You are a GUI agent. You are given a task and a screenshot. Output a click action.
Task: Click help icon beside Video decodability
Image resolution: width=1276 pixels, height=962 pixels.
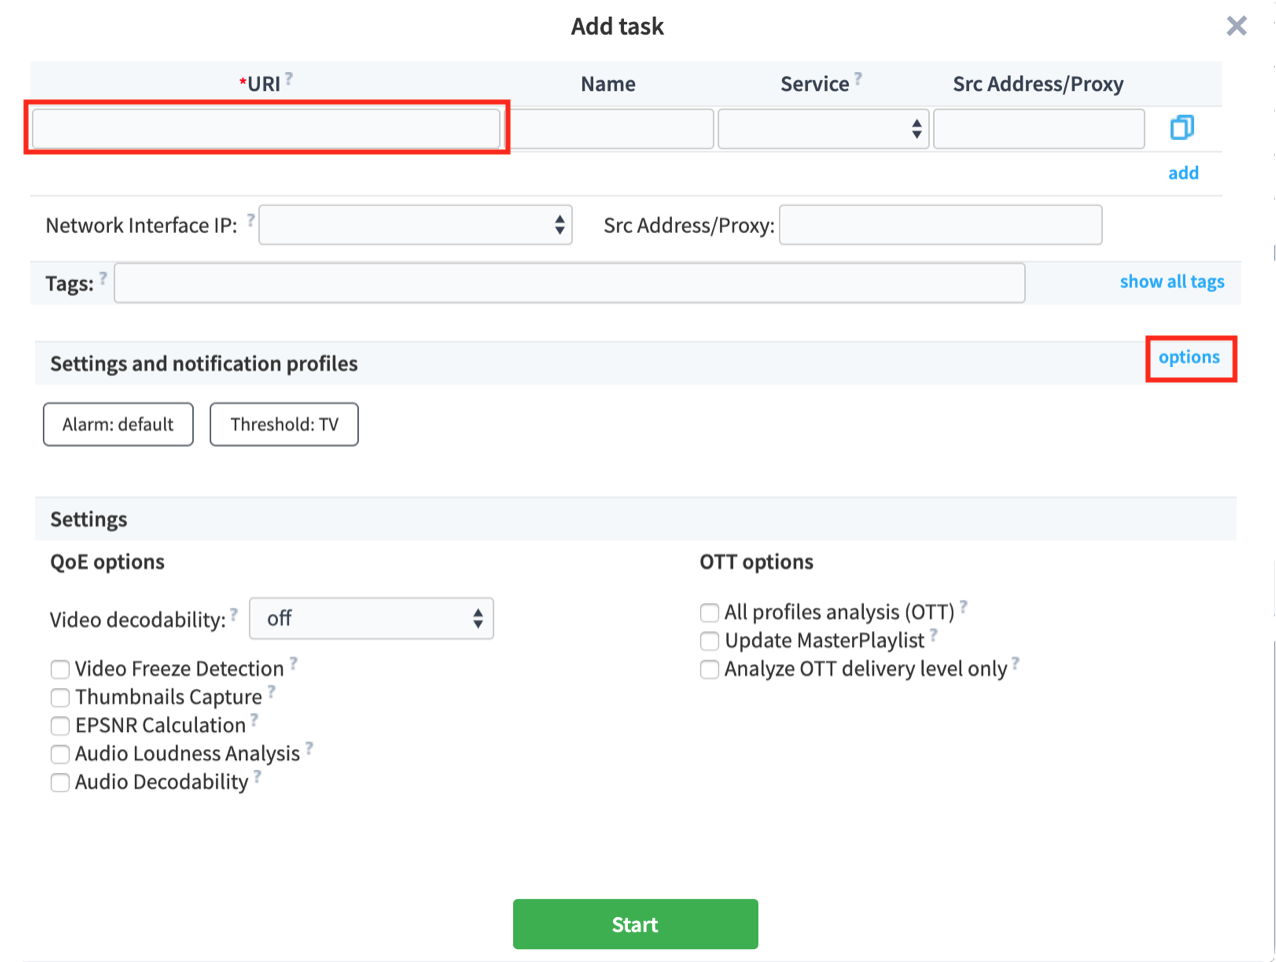pyautogui.click(x=234, y=614)
